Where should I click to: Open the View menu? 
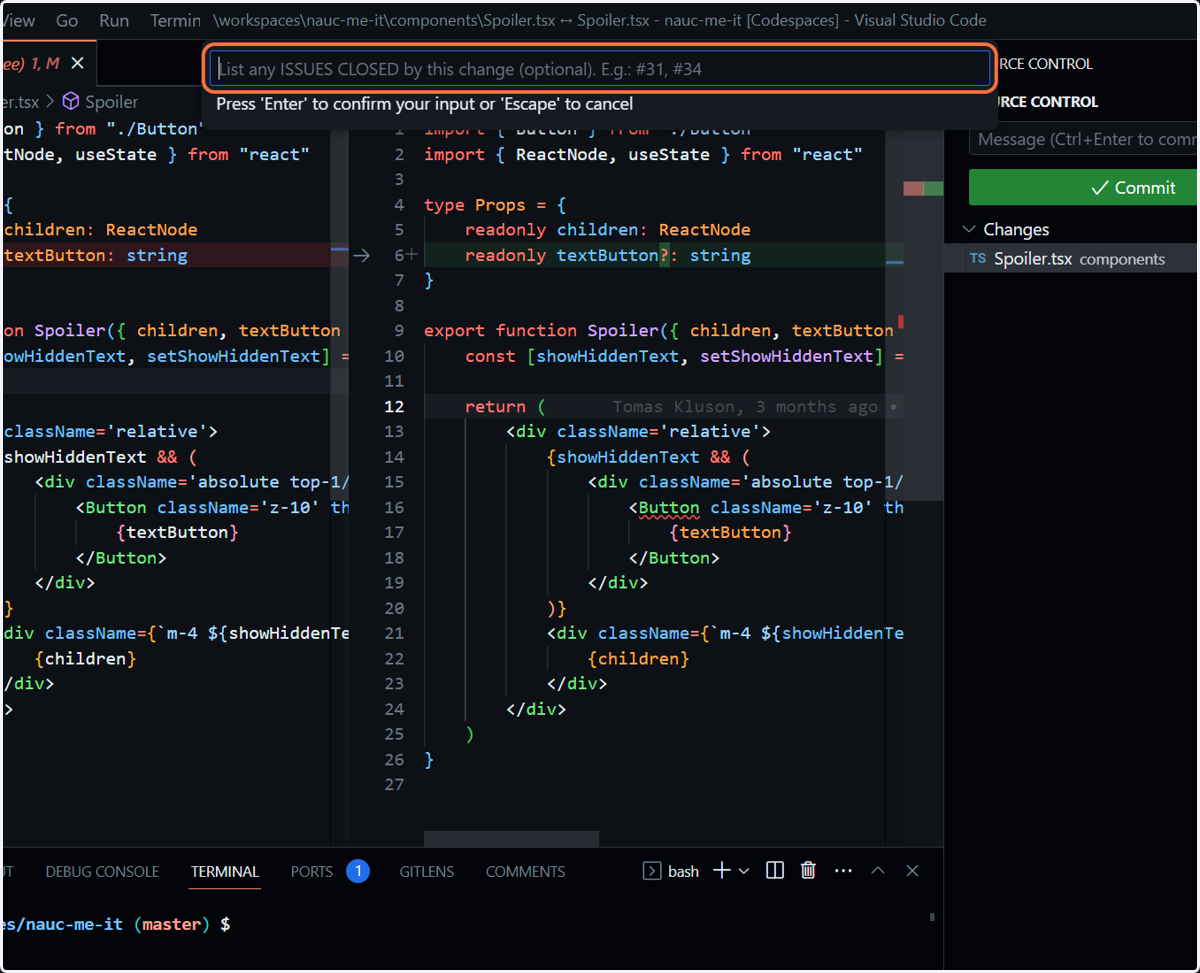tap(18, 20)
